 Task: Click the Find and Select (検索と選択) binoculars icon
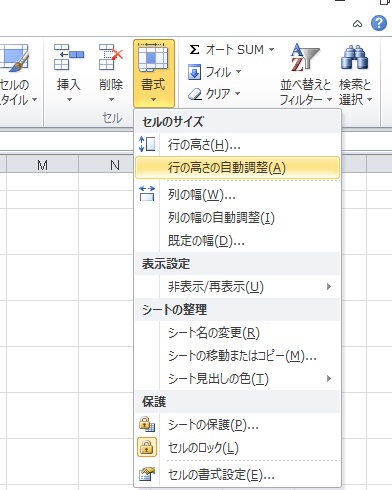point(355,57)
